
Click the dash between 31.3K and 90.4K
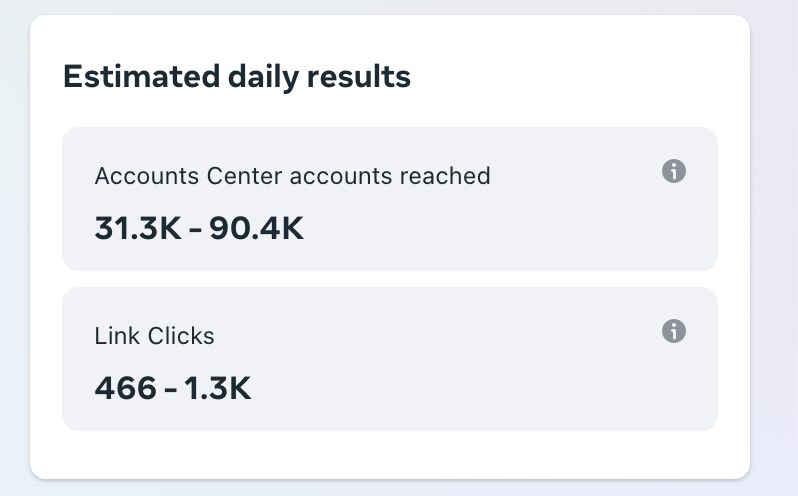195,230
